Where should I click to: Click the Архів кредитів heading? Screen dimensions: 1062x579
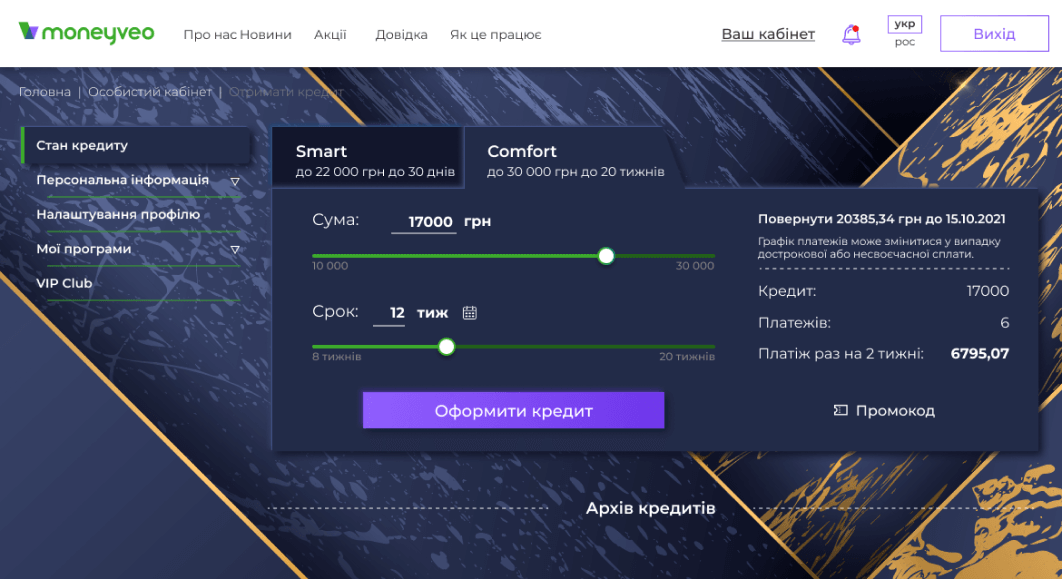pyautogui.click(x=650, y=508)
